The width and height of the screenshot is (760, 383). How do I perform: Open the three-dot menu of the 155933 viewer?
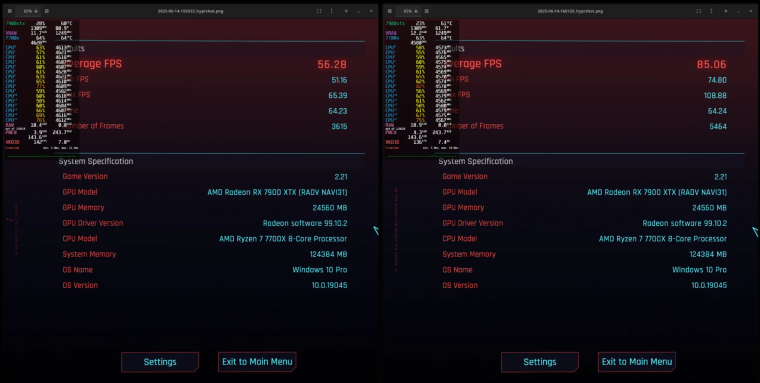pyautogui.click(x=332, y=11)
